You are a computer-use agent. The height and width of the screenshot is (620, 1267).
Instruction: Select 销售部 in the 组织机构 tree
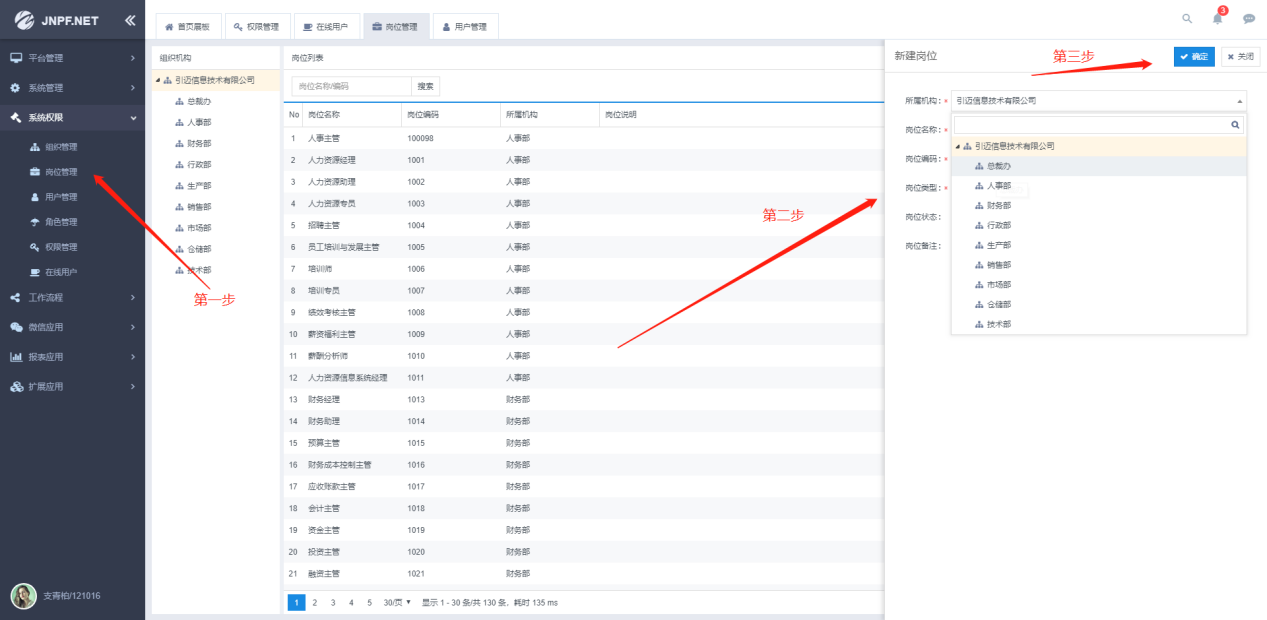point(199,207)
